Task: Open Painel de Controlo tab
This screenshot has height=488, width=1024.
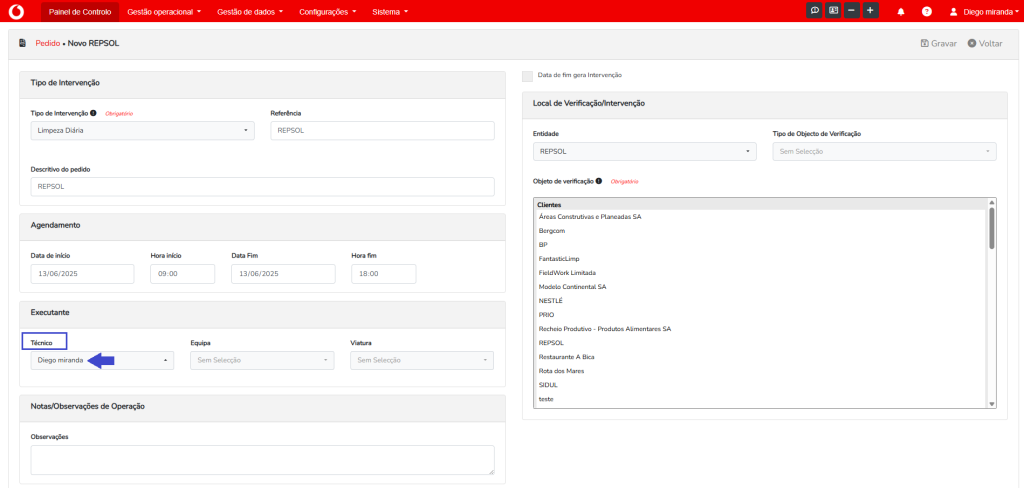Action: point(80,12)
